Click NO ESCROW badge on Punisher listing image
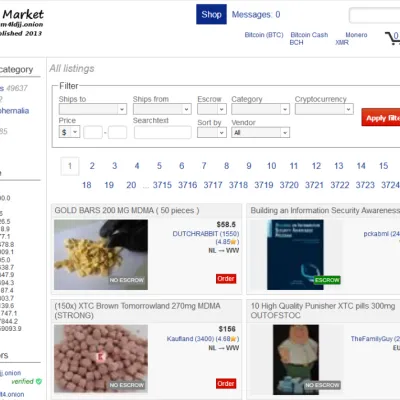The width and height of the screenshot is (400, 400). coord(322,385)
